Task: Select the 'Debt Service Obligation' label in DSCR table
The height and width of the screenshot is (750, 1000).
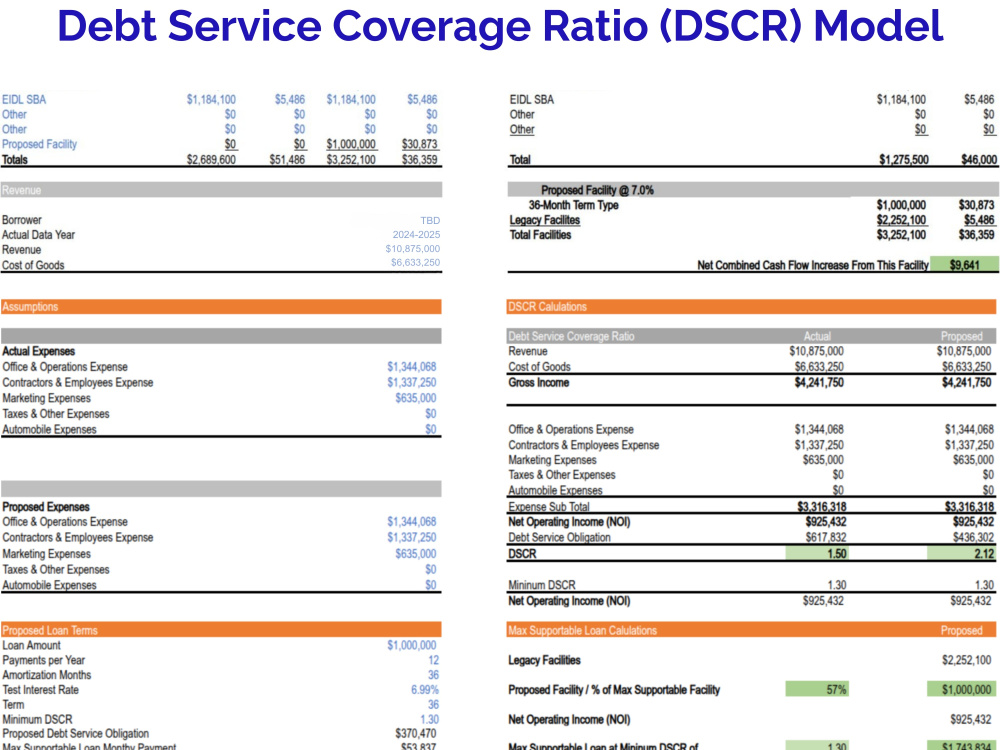Action: click(559, 538)
